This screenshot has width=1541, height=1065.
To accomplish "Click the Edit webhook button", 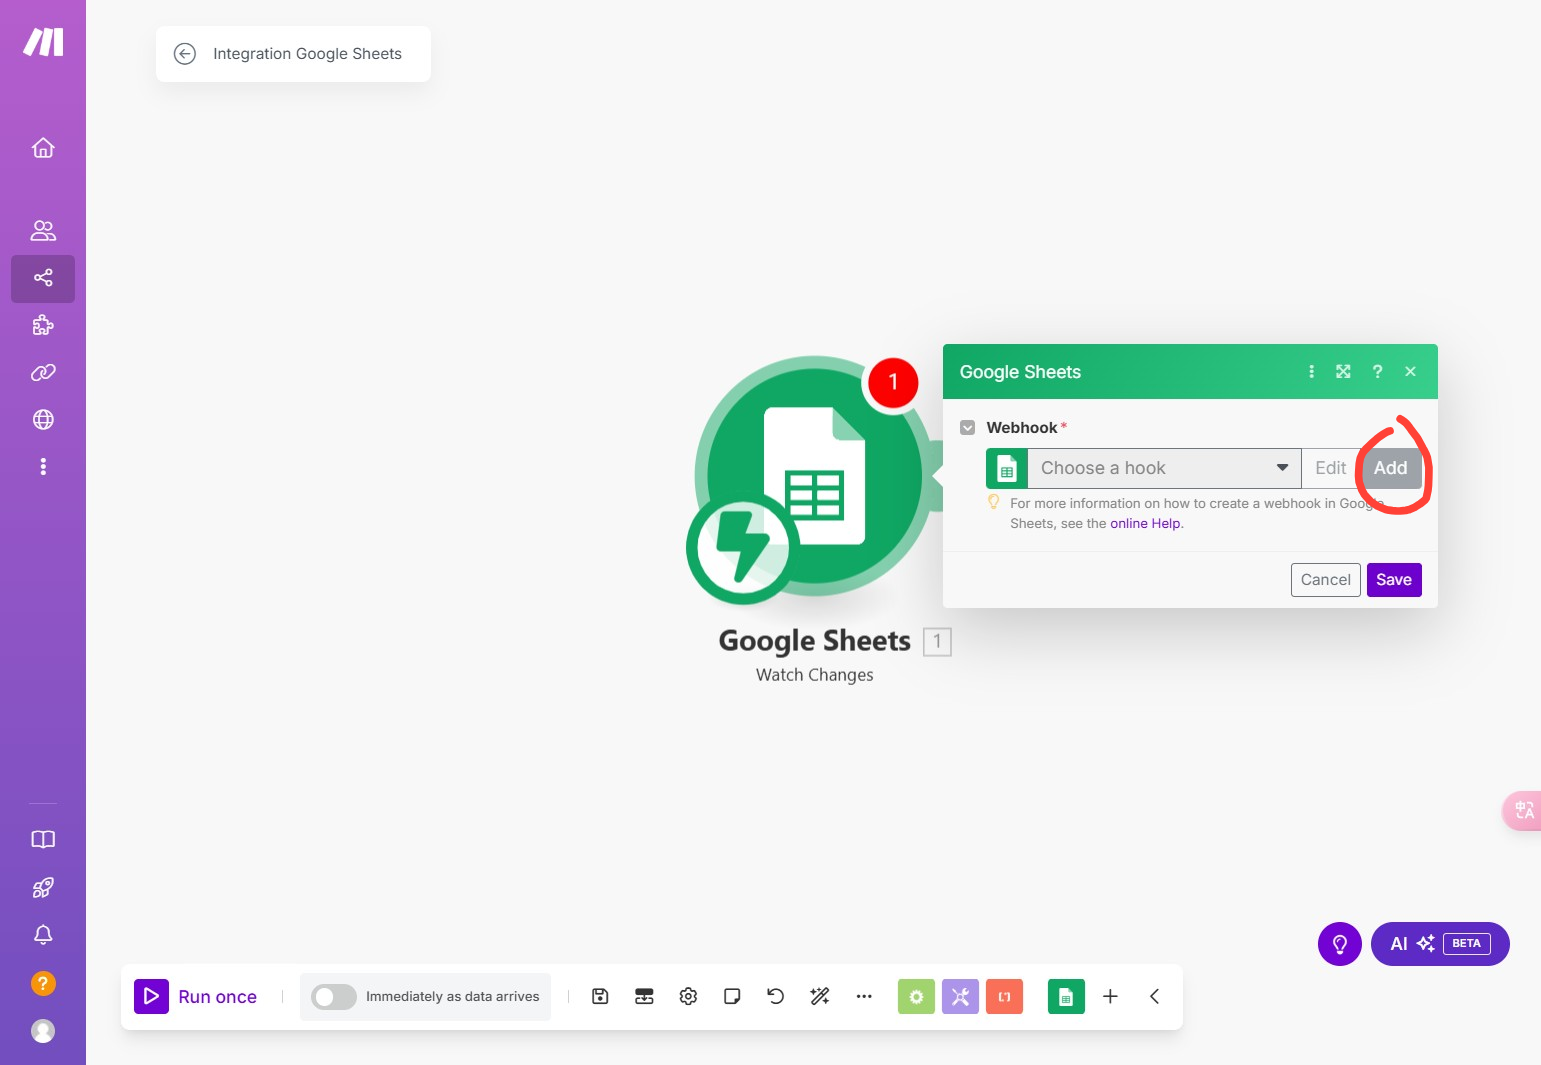I will pyautogui.click(x=1330, y=468).
